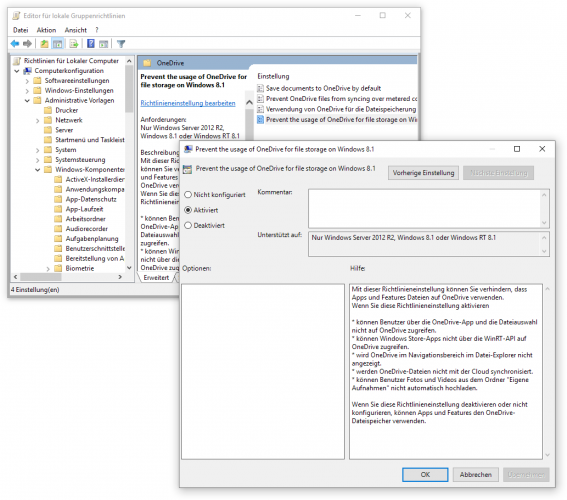Click the folder Up one level icon
This screenshot has height=500, width=567.
[44, 44]
